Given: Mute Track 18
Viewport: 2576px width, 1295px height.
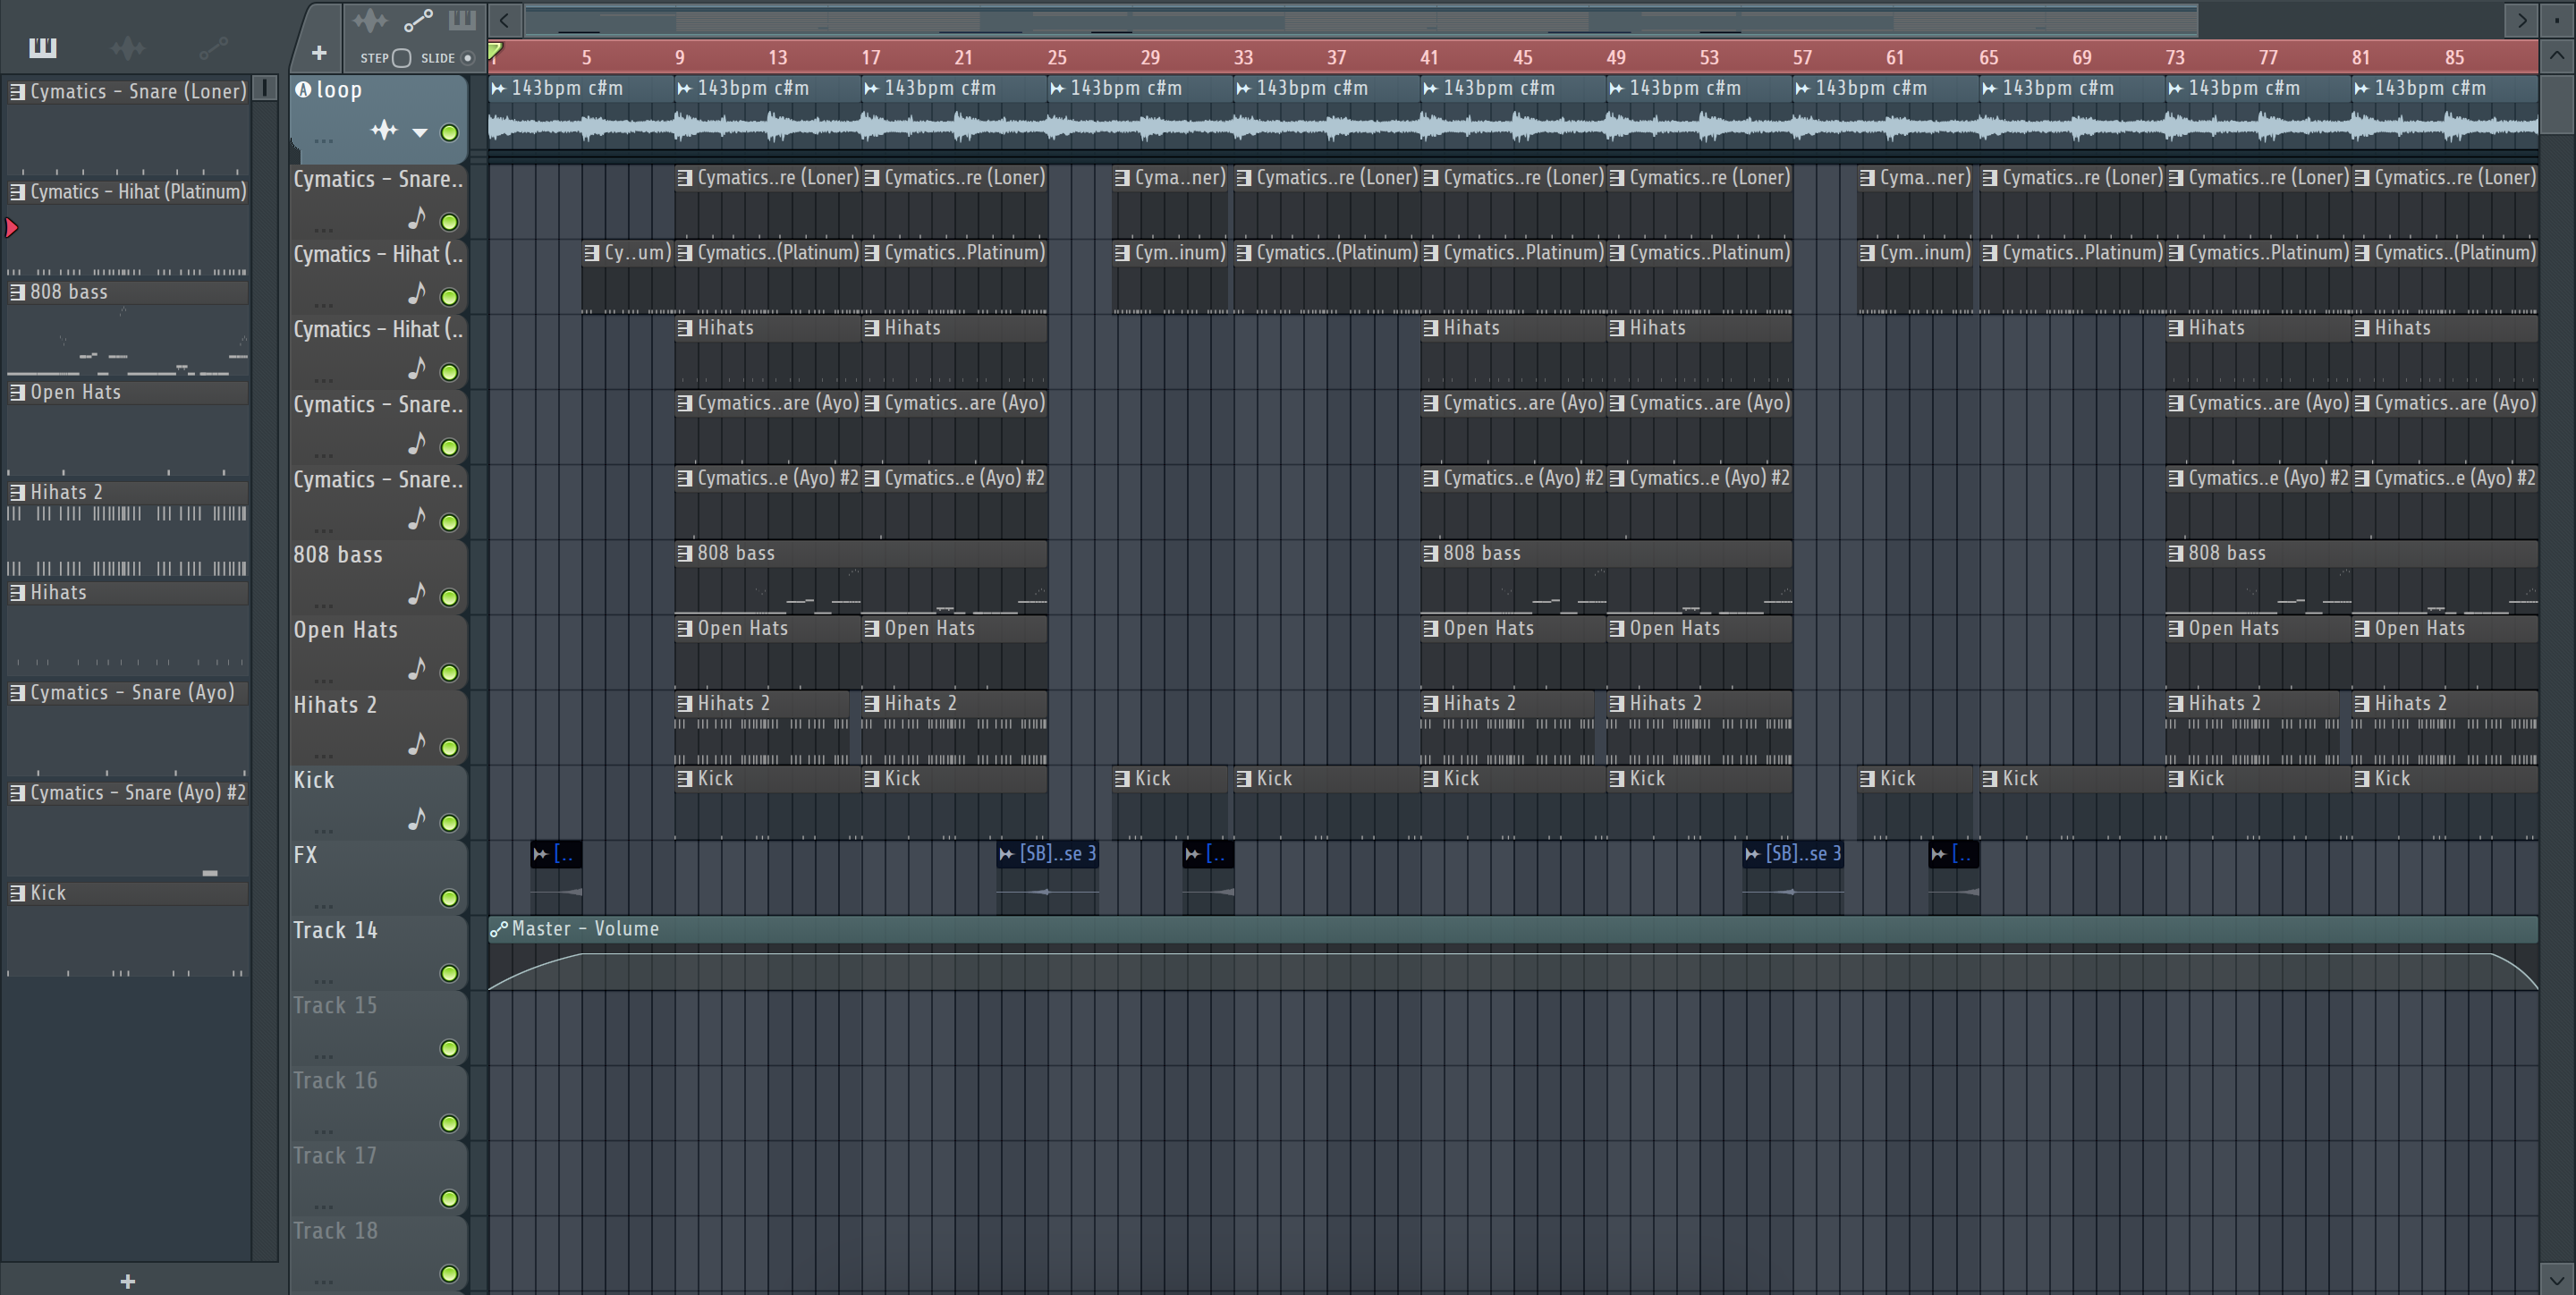Looking at the screenshot, I should click(x=450, y=1274).
